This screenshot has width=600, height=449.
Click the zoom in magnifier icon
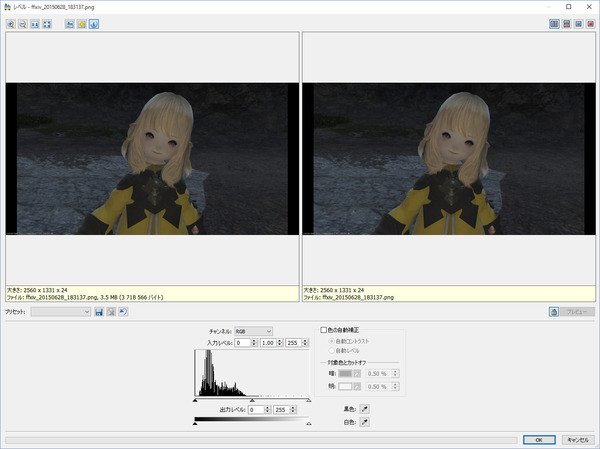coord(11,24)
